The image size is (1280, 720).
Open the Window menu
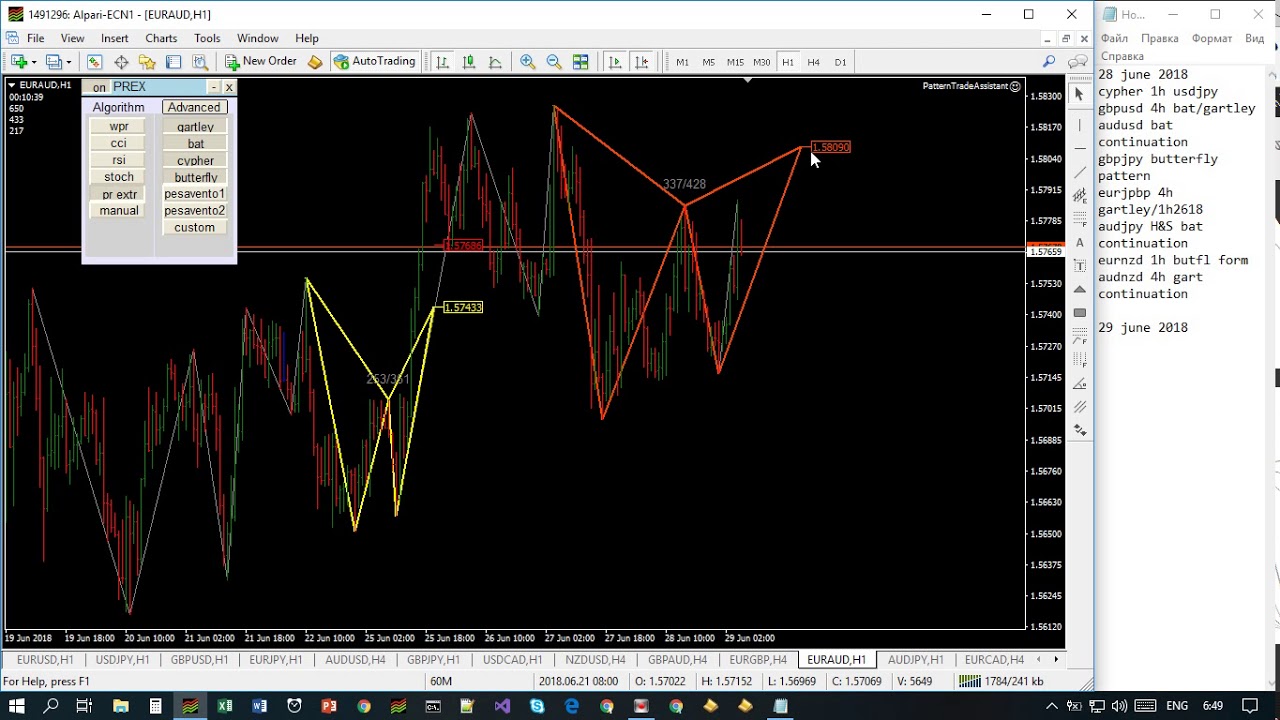coord(257,38)
